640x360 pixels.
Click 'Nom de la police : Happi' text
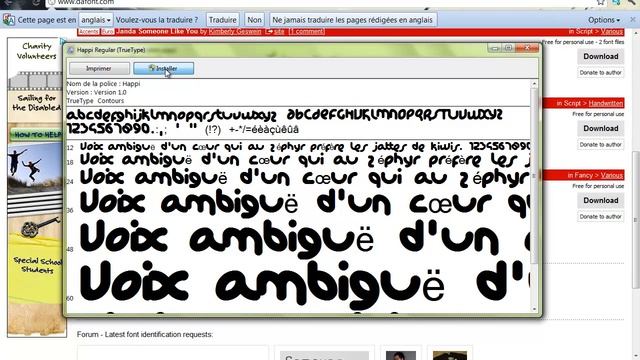point(103,84)
